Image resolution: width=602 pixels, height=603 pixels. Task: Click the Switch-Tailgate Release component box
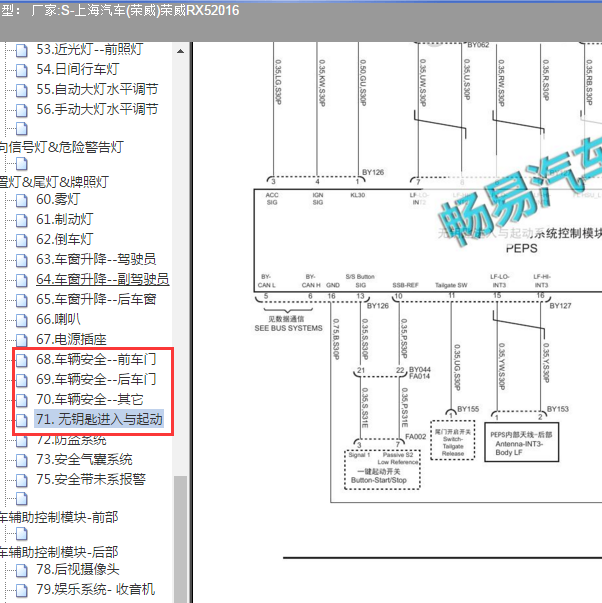(x=453, y=440)
